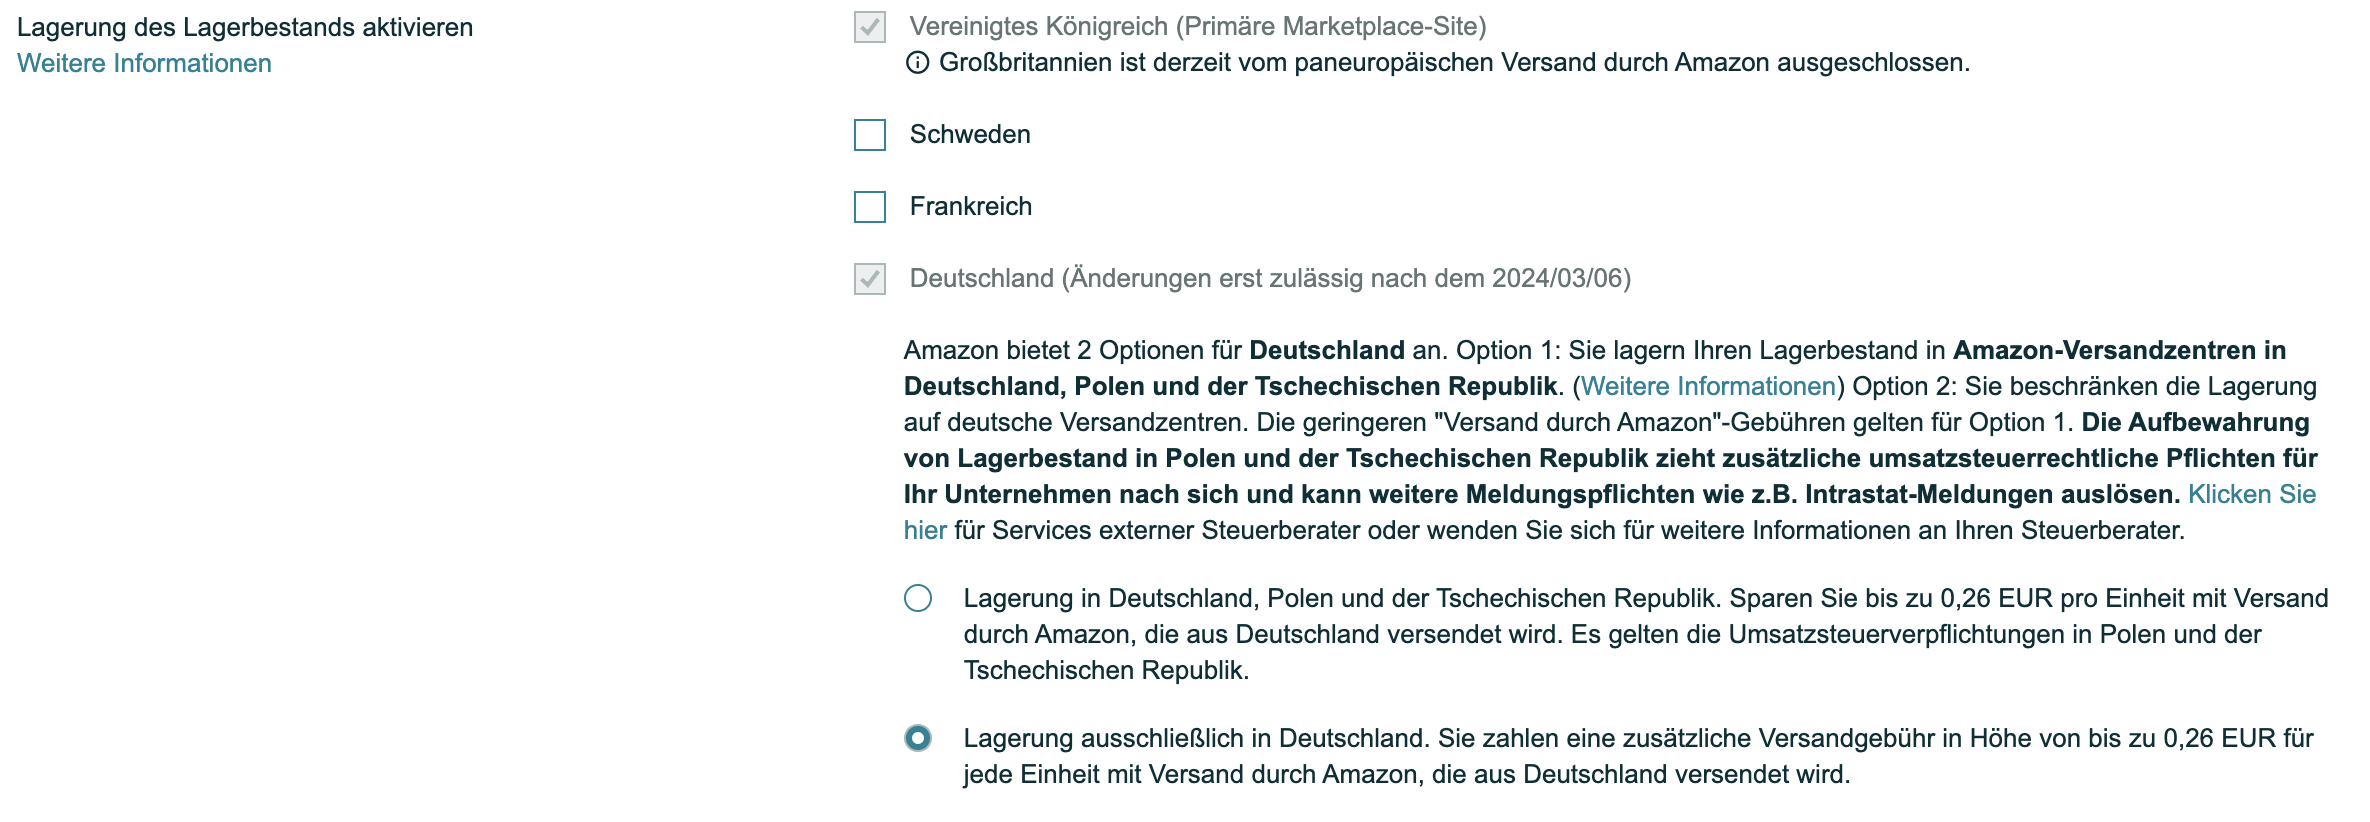Screen dimensions: 2370x822
Task: Click the 'Schweden' label text
Action: (x=970, y=134)
